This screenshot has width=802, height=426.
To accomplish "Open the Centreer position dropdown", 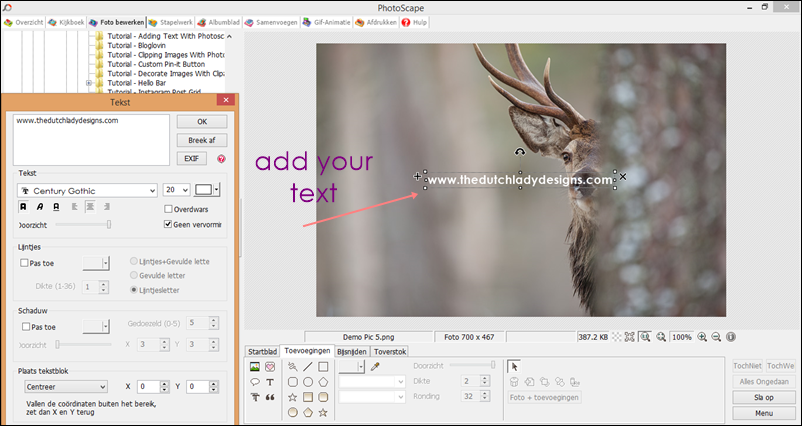I will click(x=66, y=387).
